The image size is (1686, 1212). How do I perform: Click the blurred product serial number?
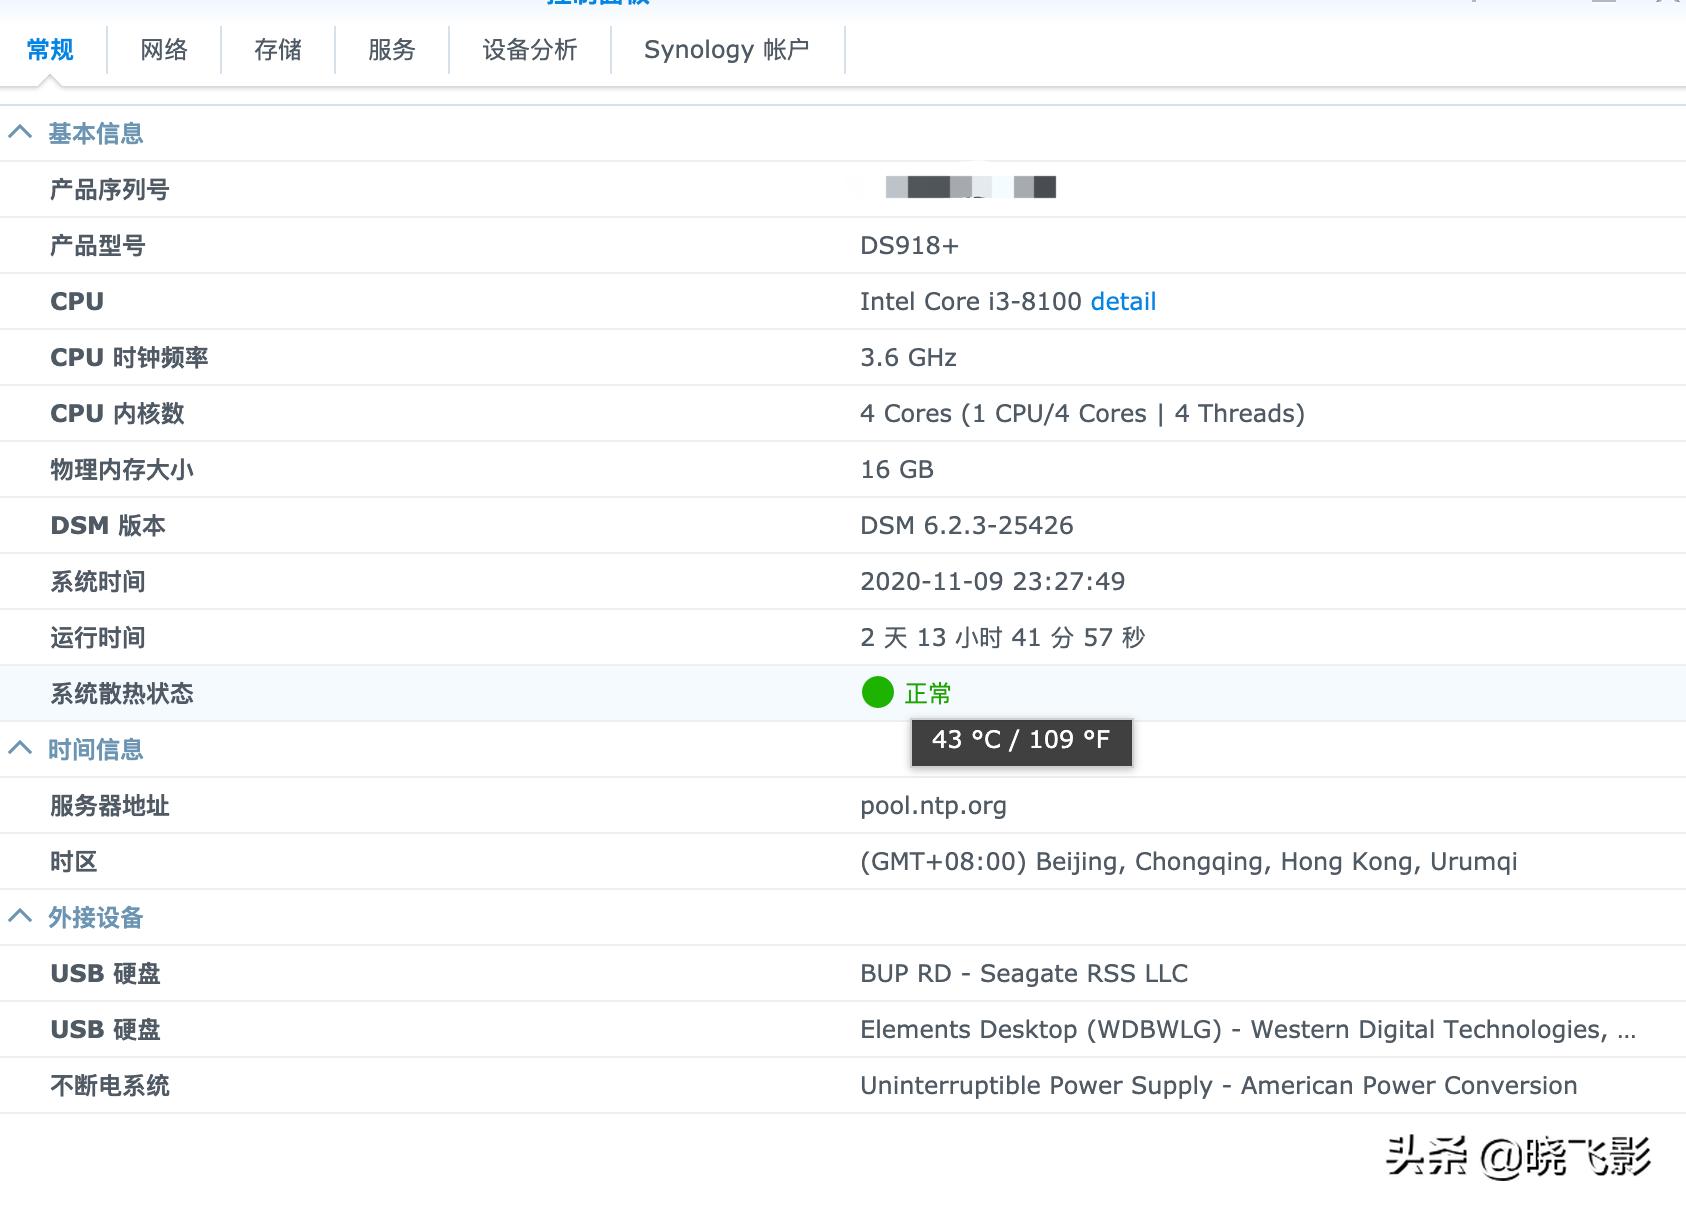(x=970, y=187)
